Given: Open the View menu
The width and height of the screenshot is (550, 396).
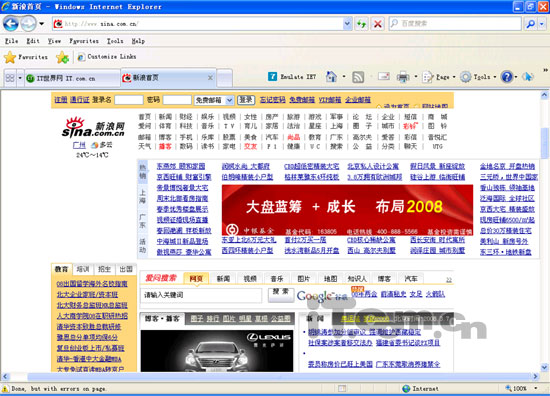Looking at the screenshot, I should (x=54, y=41).
